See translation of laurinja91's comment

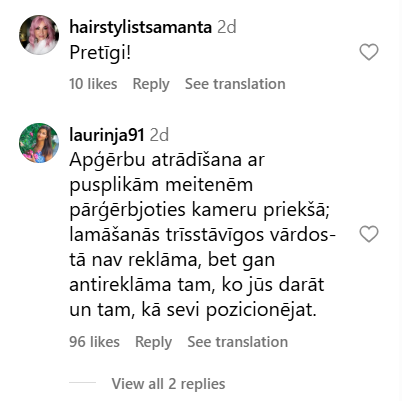pyautogui.click(x=237, y=342)
